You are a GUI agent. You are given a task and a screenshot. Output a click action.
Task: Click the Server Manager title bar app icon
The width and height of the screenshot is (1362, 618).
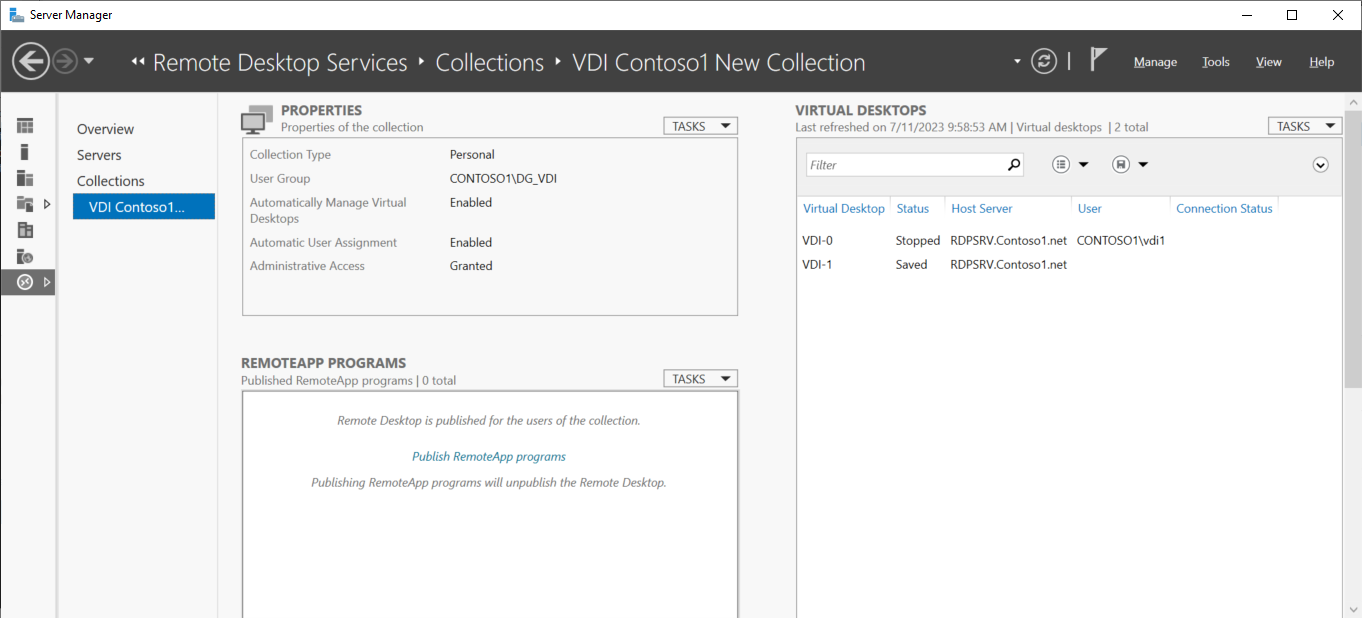16,15
